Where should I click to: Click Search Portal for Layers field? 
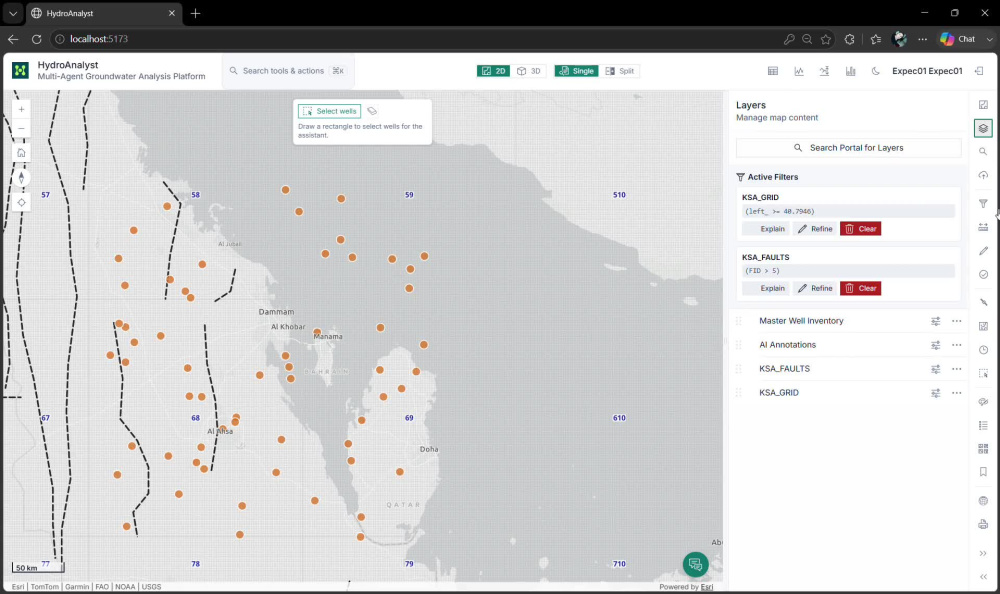(x=848, y=147)
